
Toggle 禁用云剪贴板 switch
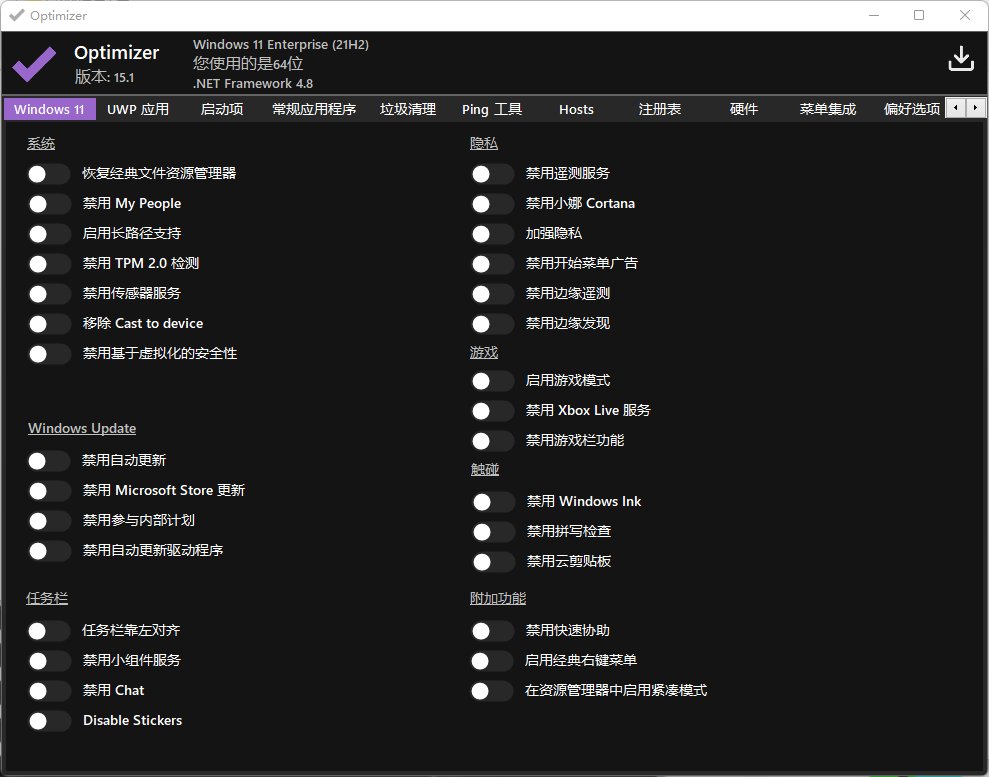(x=493, y=562)
